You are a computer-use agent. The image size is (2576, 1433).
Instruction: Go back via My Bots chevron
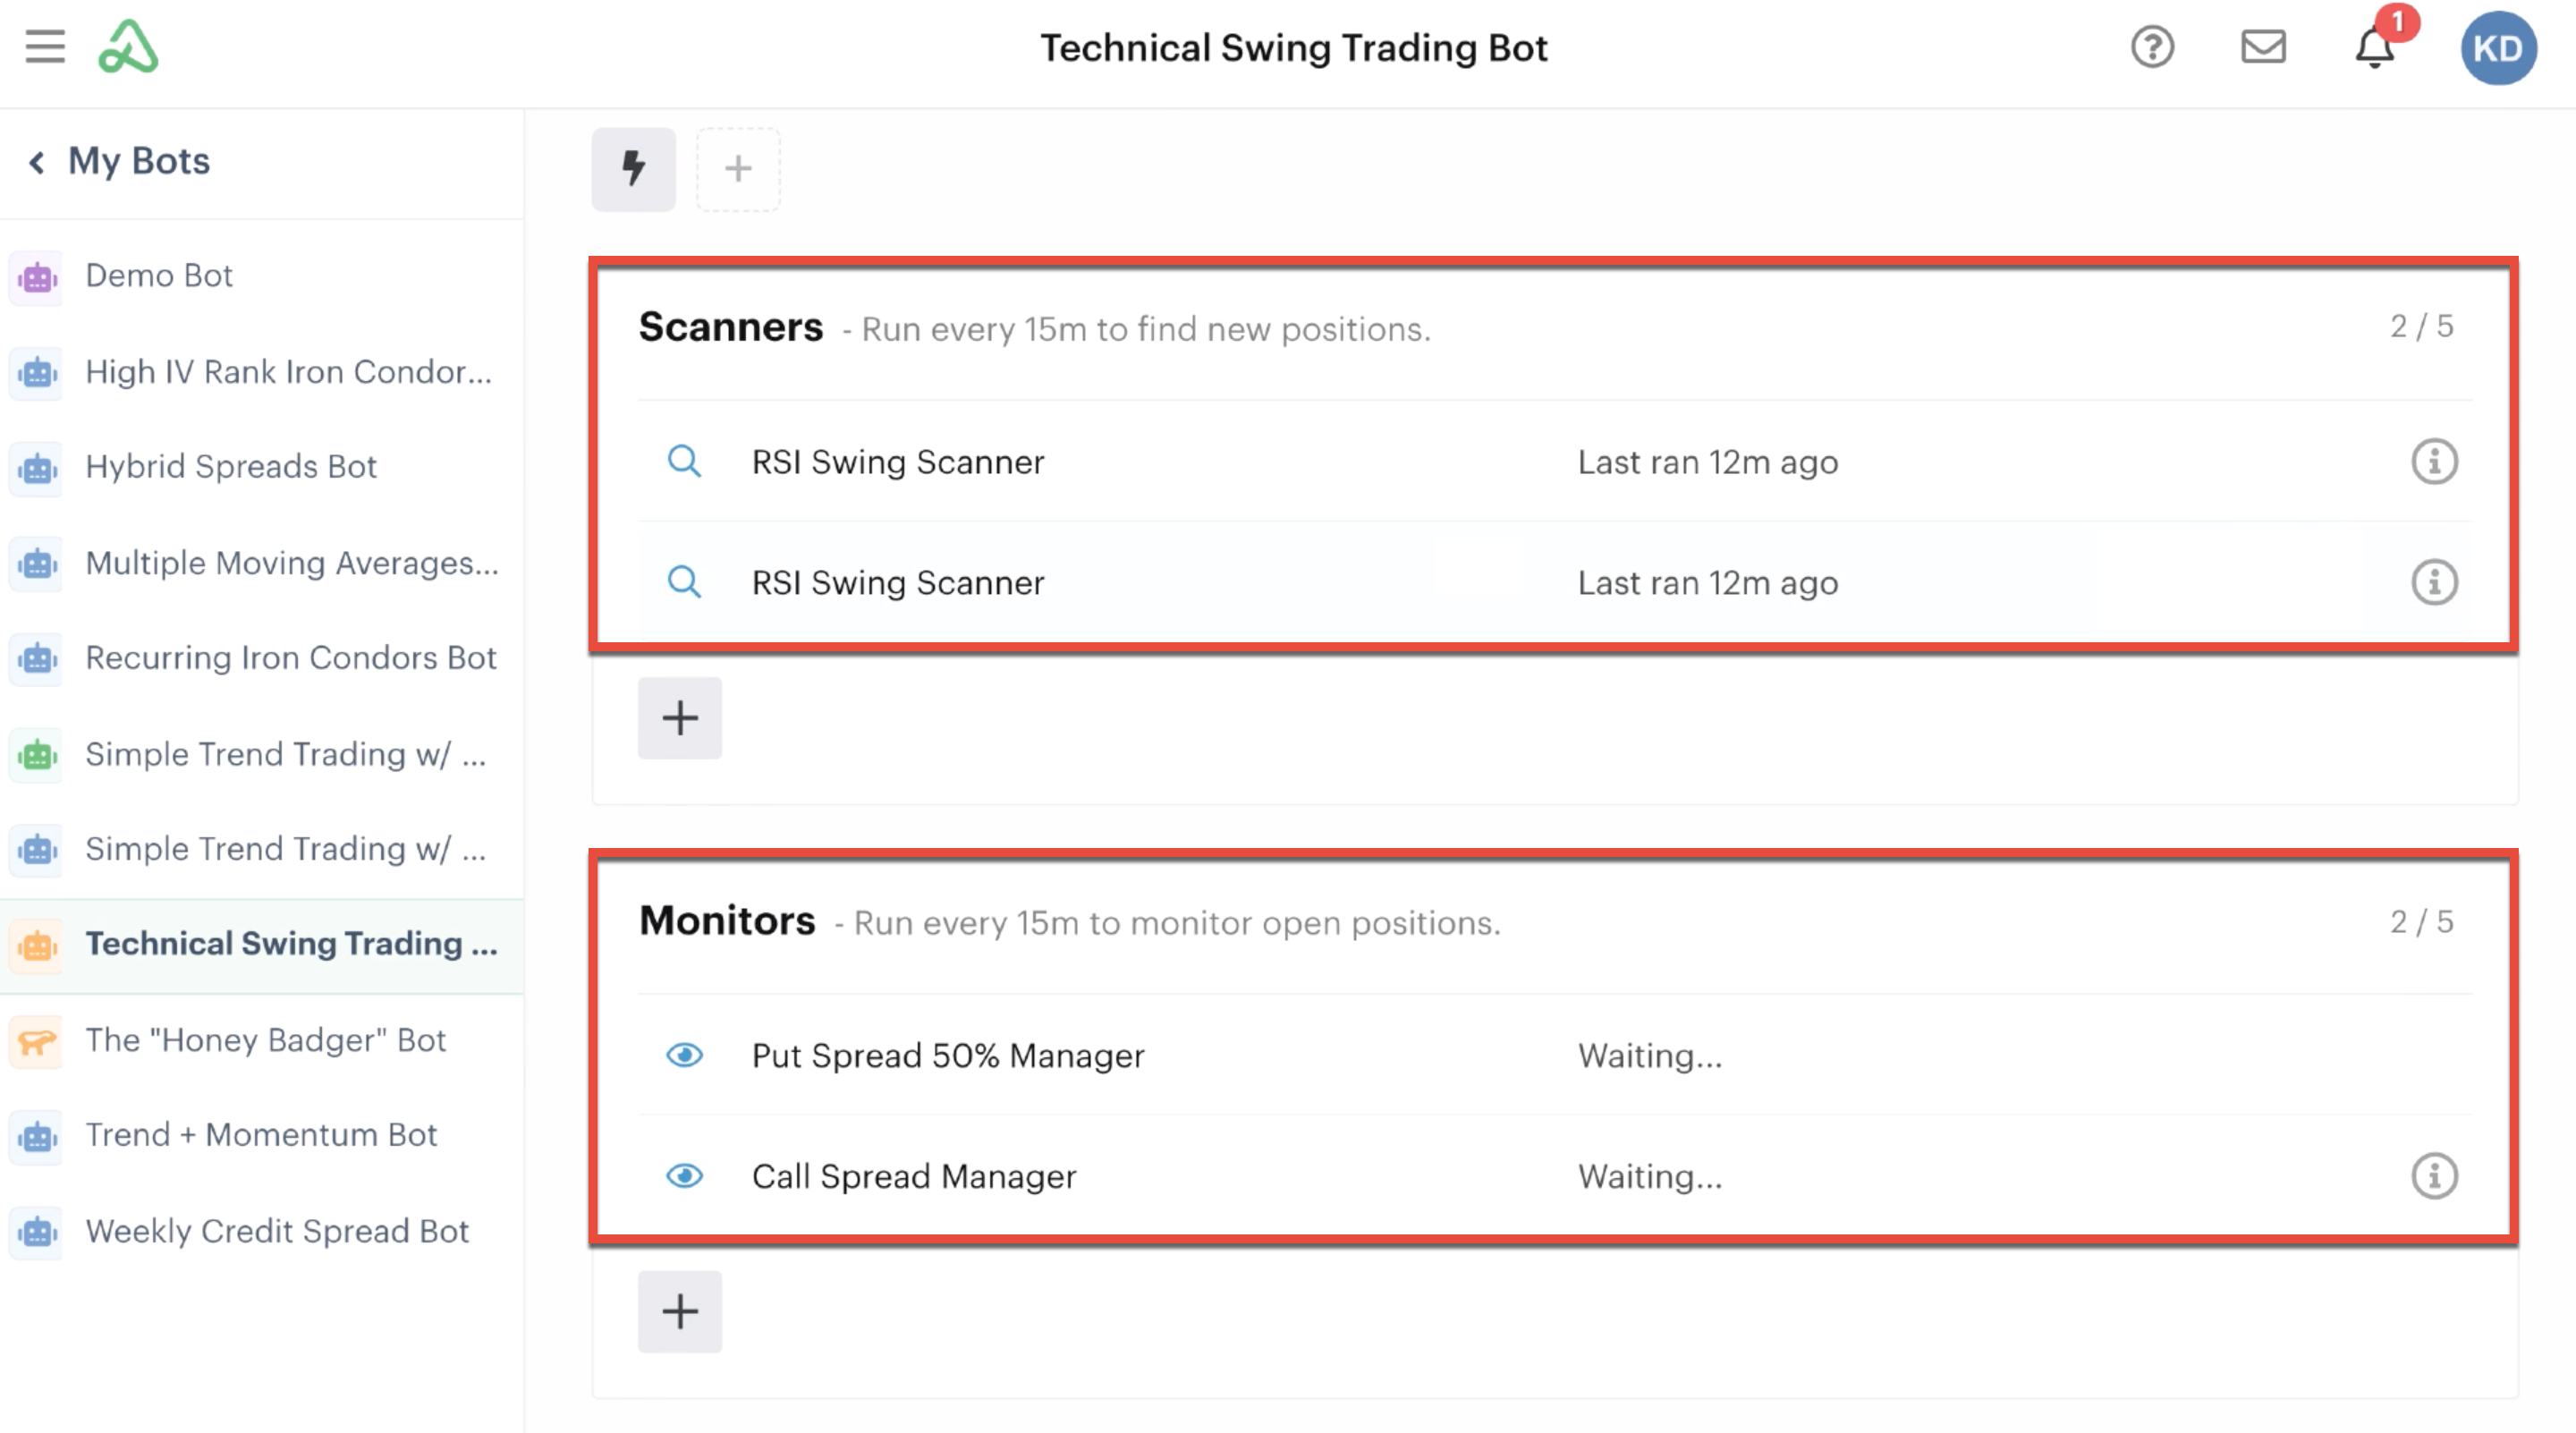coord(37,162)
